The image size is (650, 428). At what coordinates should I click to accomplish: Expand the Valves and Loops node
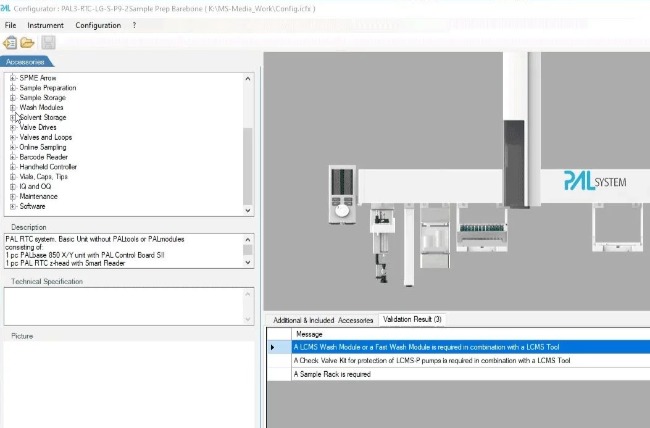click(x=13, y=137)
